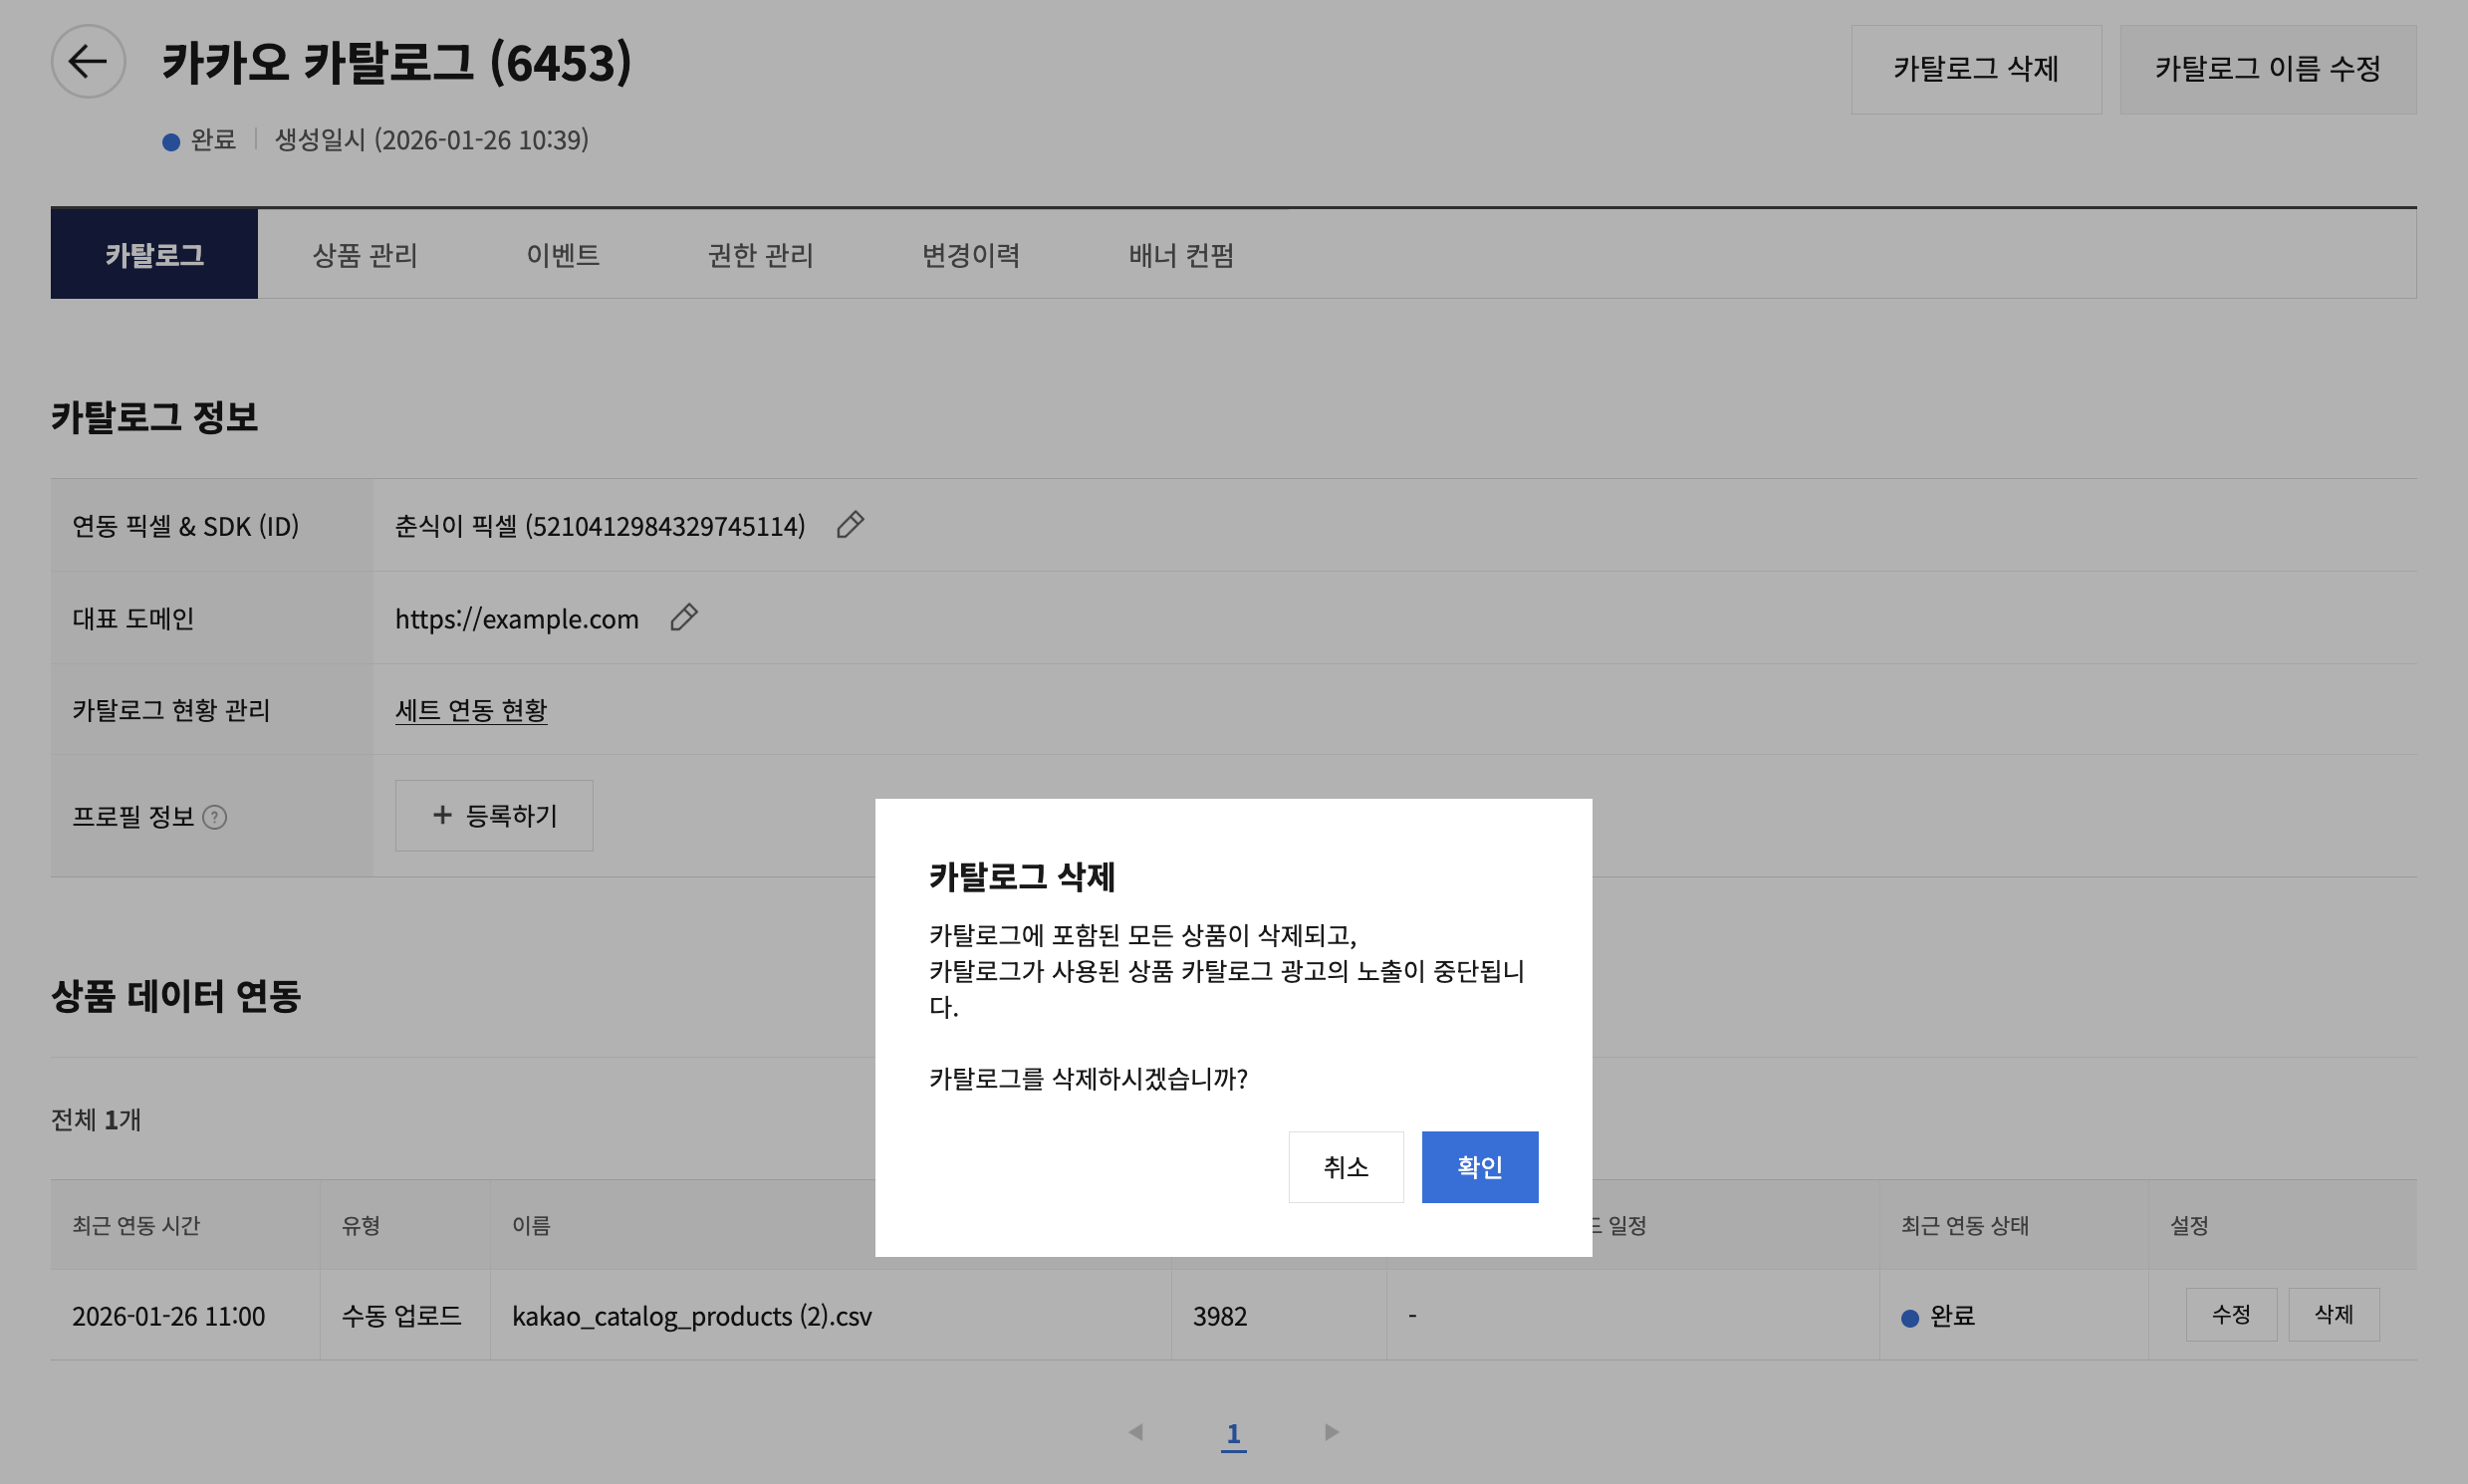Switch to the 배너 컨펌 tab

[1180, 255]
